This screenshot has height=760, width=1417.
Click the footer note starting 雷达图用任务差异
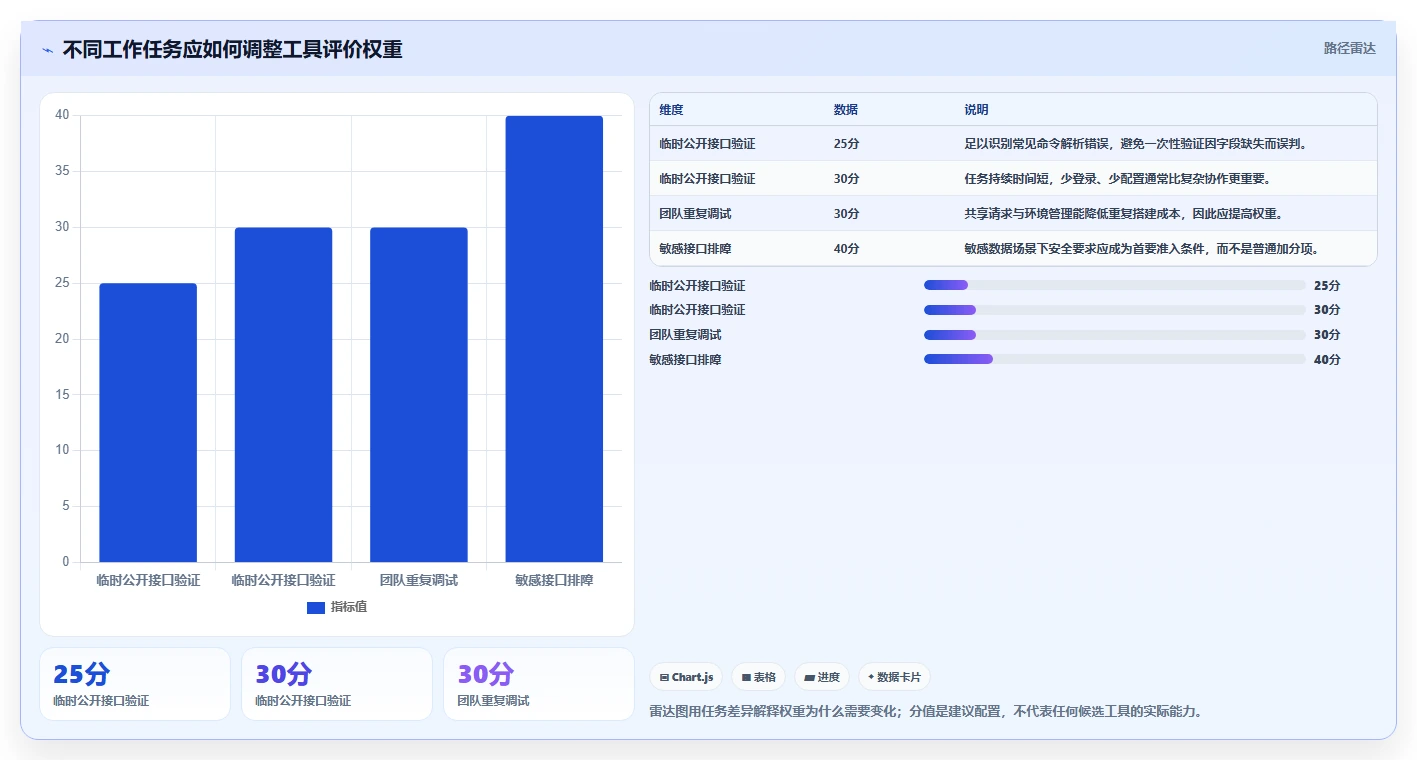click(x=925, y=712)
